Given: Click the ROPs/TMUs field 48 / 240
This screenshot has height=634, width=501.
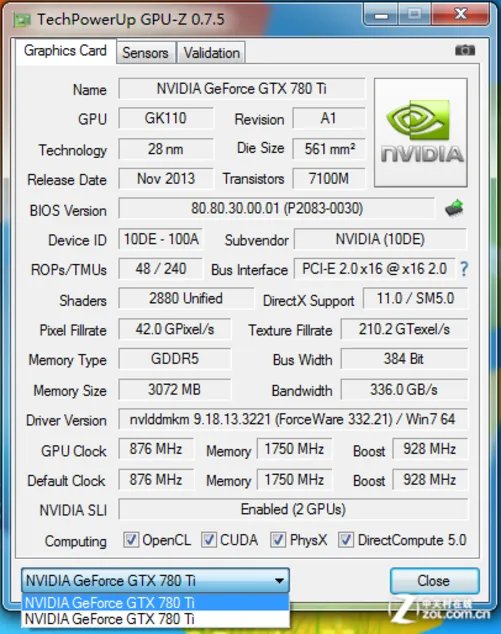Looking at the screenshot, I should click(161, 269).
